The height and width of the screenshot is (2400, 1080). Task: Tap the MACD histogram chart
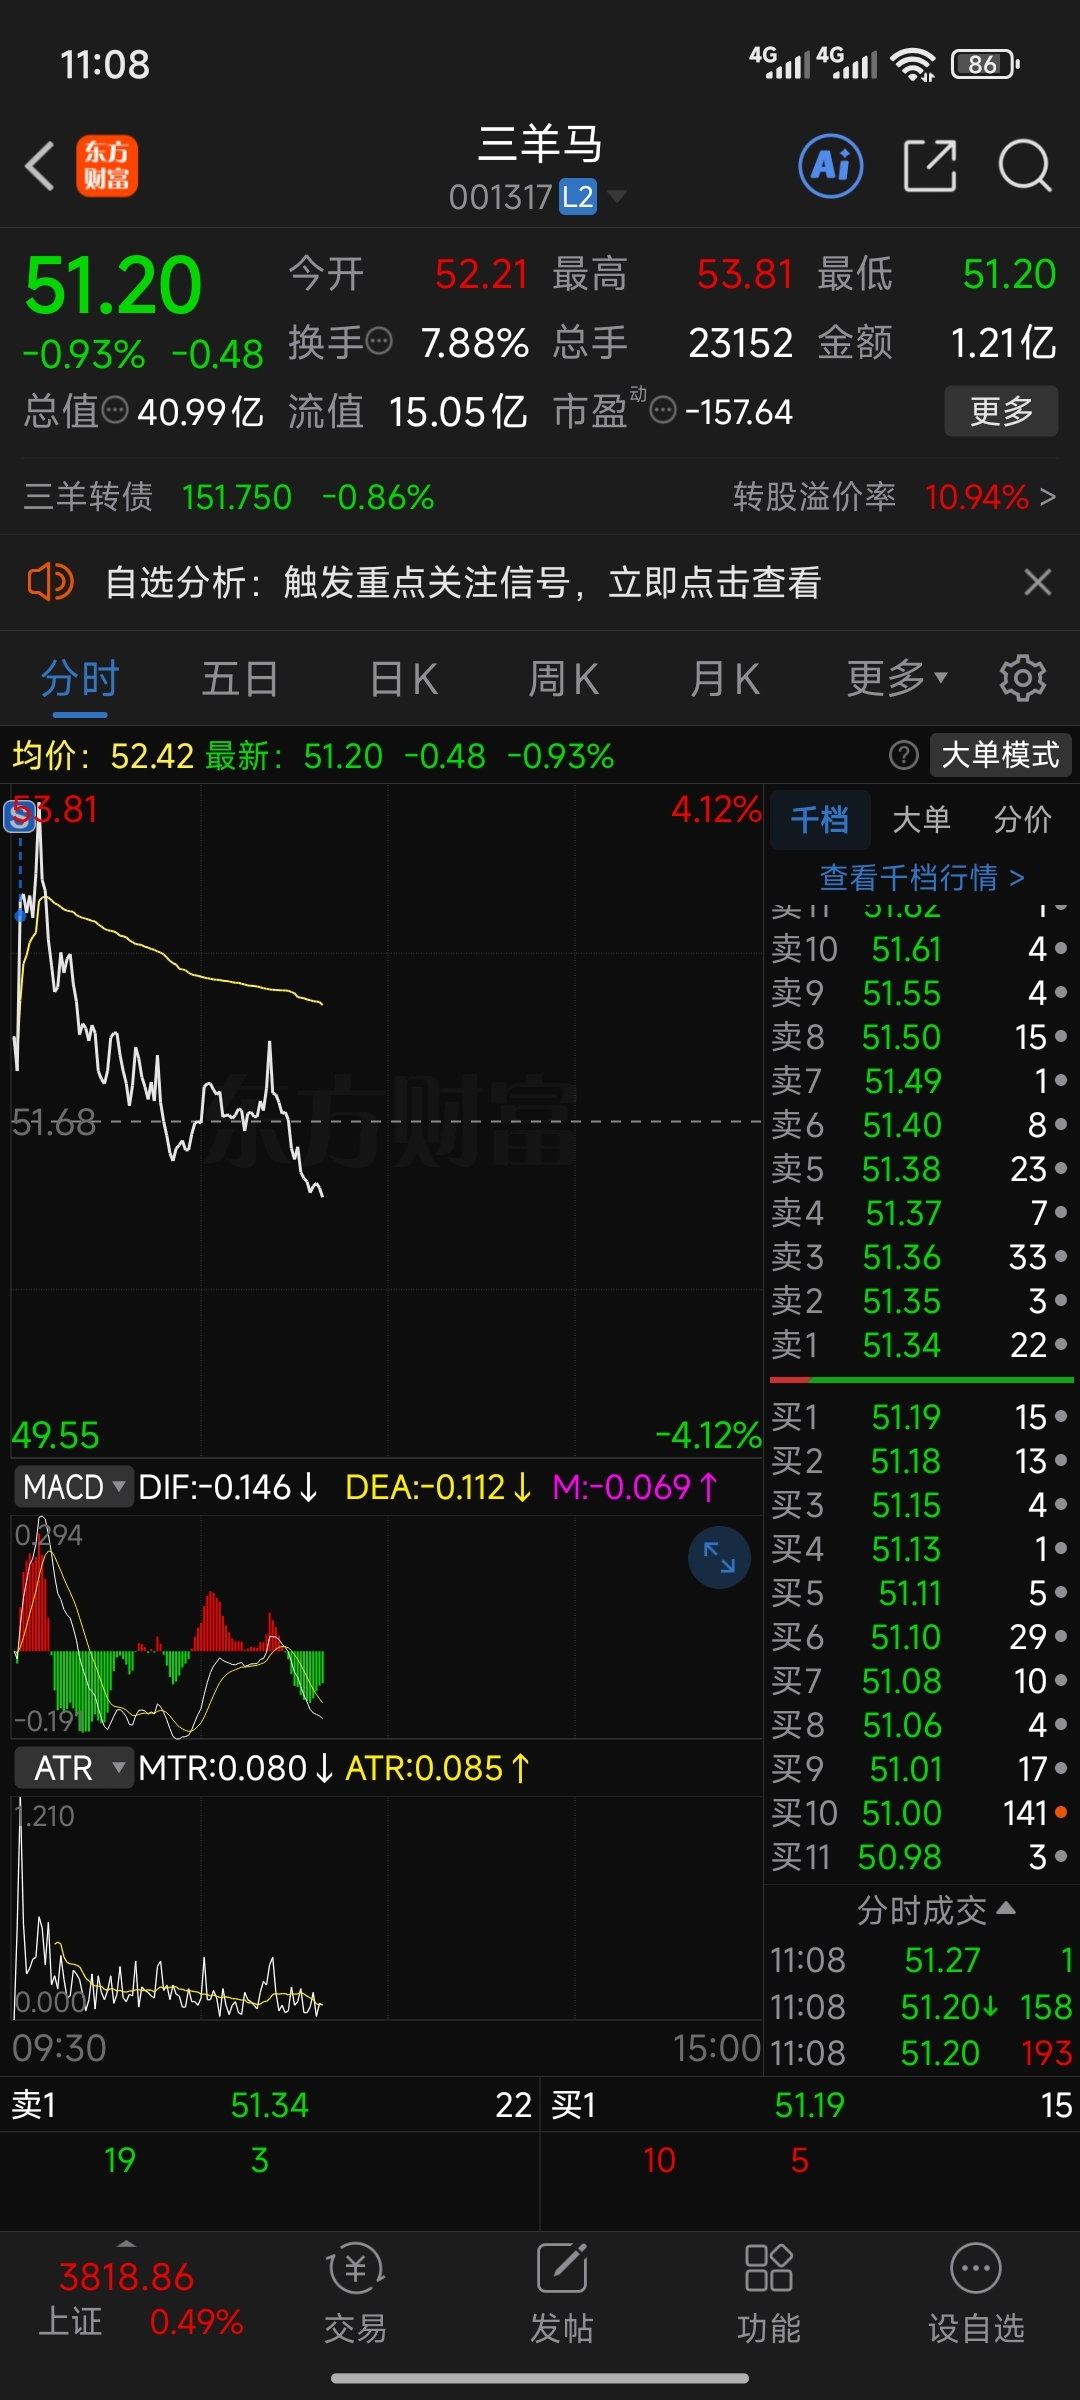[386, 1626]
